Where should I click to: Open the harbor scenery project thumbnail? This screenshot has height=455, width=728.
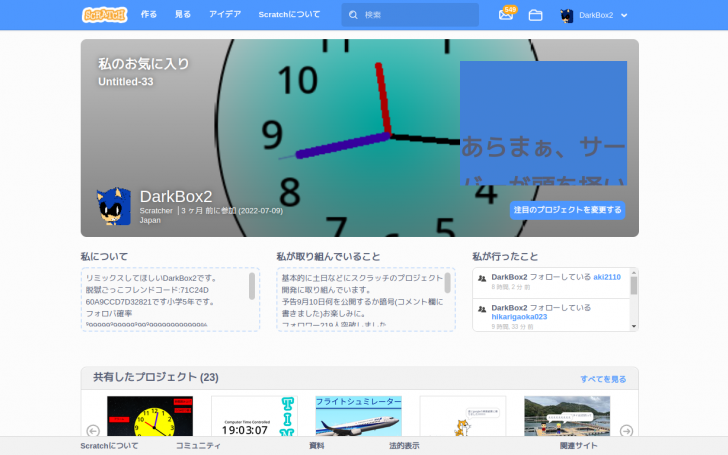click(x=567, y=416)
